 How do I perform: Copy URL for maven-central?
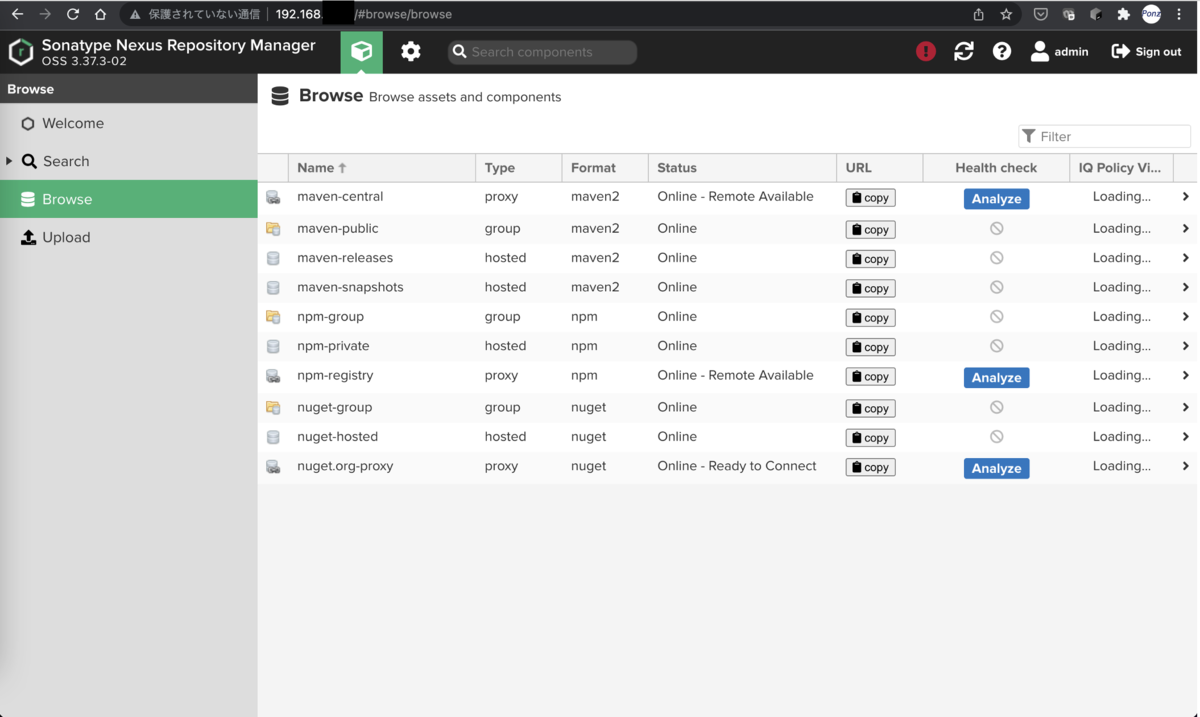tap(870, 198)
